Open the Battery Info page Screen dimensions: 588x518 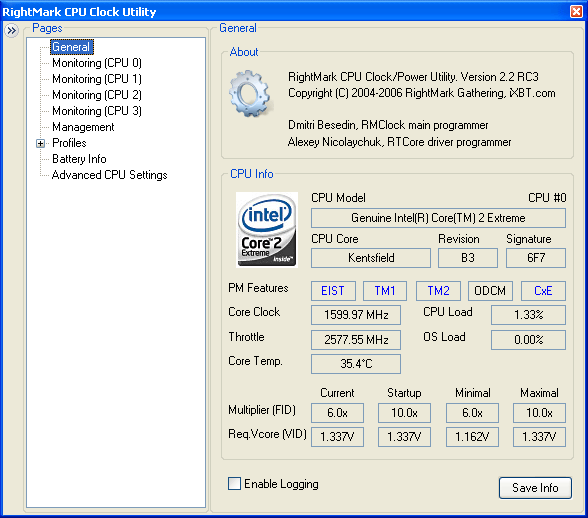(79, 159)
